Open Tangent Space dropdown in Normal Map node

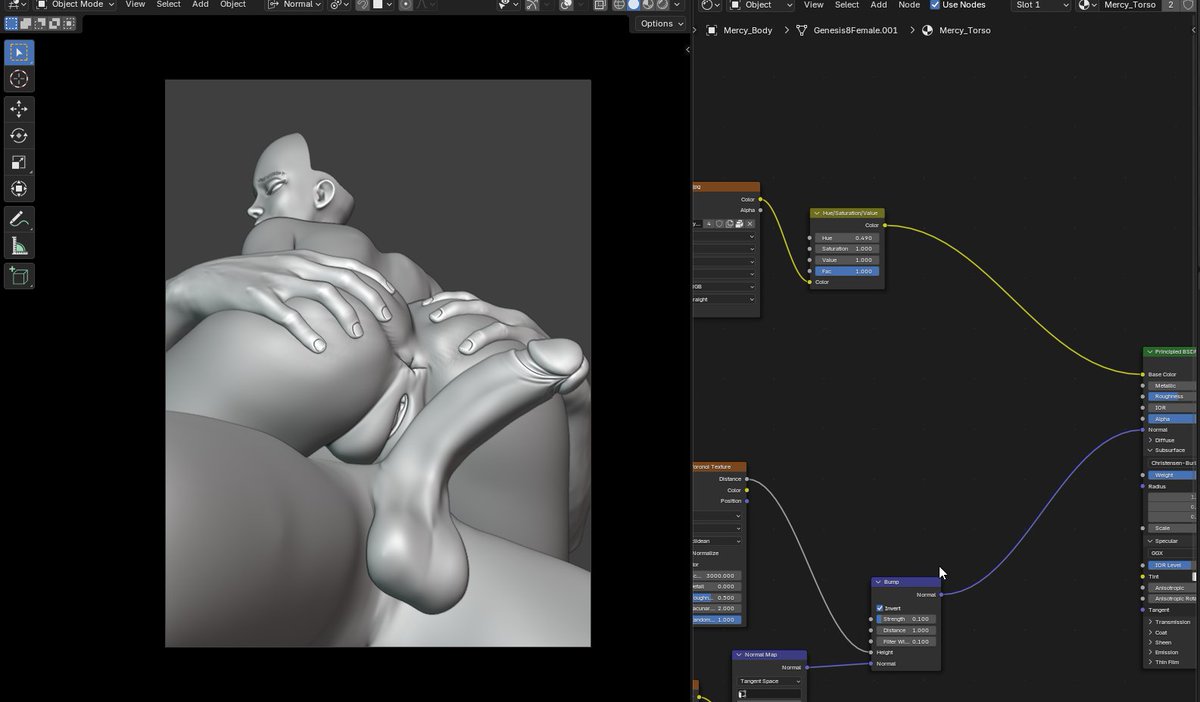(x=769, y=681)
